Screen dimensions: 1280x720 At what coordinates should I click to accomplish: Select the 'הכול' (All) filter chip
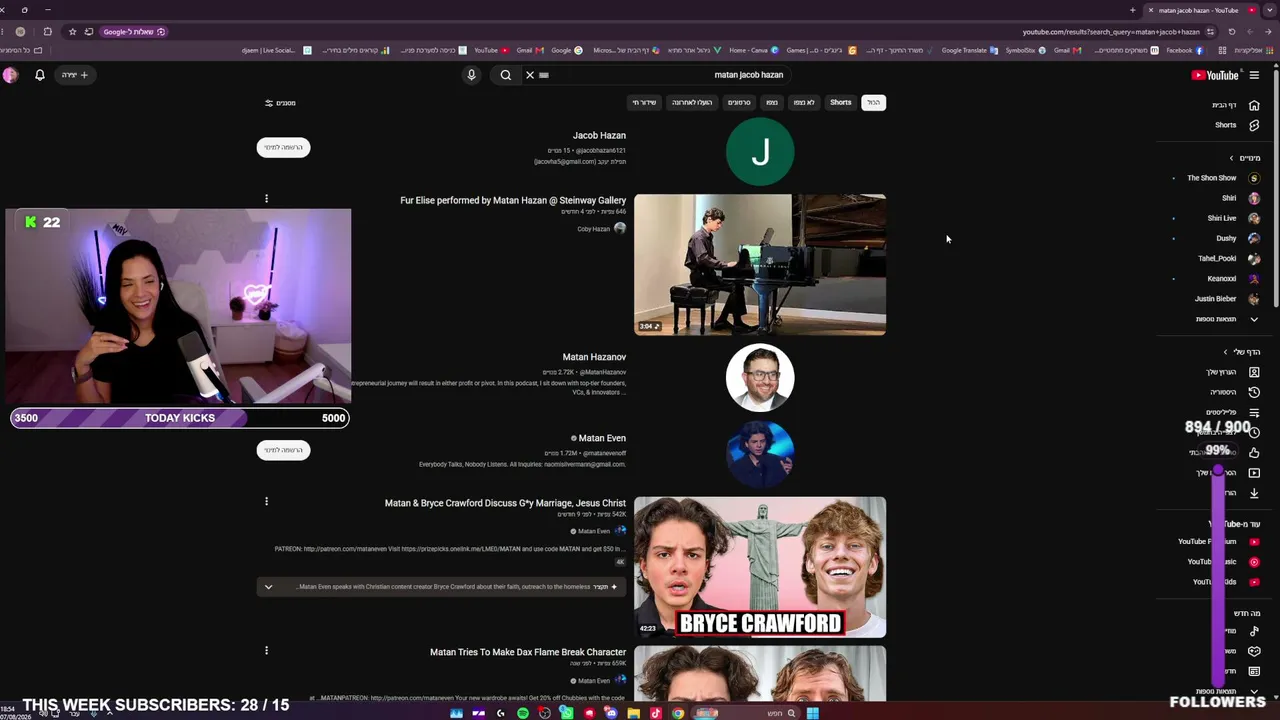tap(874, 102)
